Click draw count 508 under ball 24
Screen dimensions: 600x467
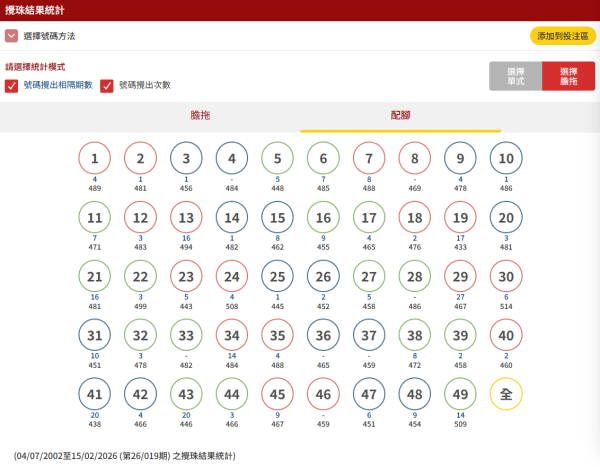[232, 306]
